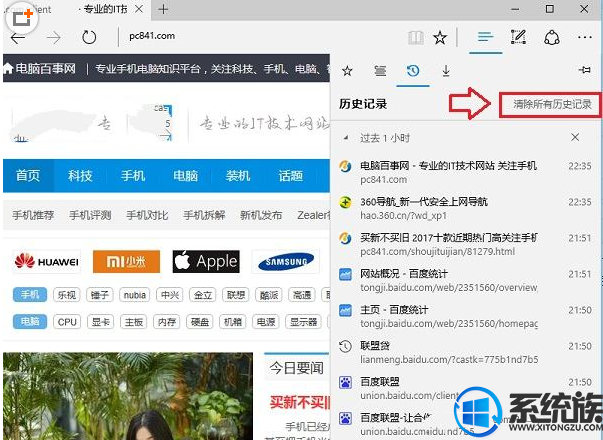Click the 今日要闻 heading
The width and height of the screenshot is (603, 440).
[297, 368]
